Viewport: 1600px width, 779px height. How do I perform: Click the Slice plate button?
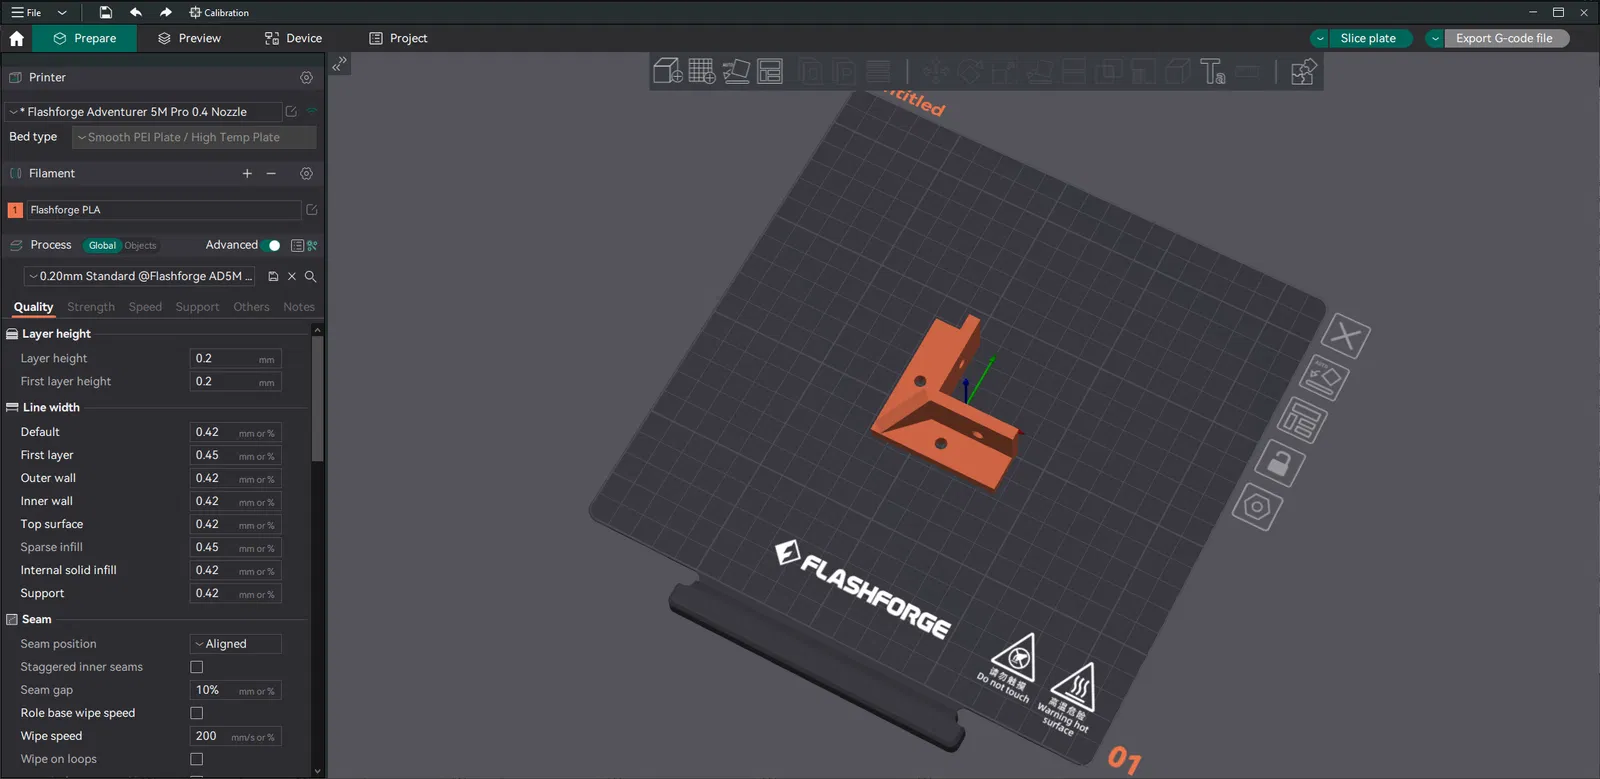pos(1368,38)
